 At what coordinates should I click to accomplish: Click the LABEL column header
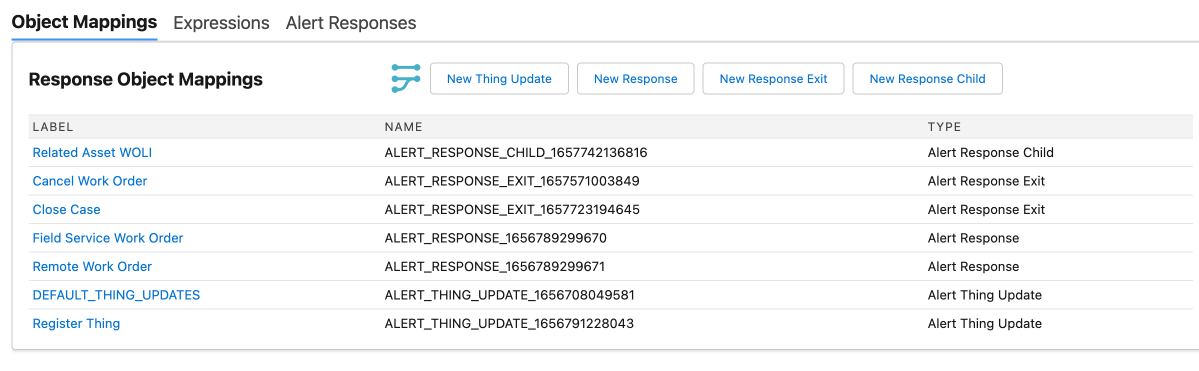53,127
